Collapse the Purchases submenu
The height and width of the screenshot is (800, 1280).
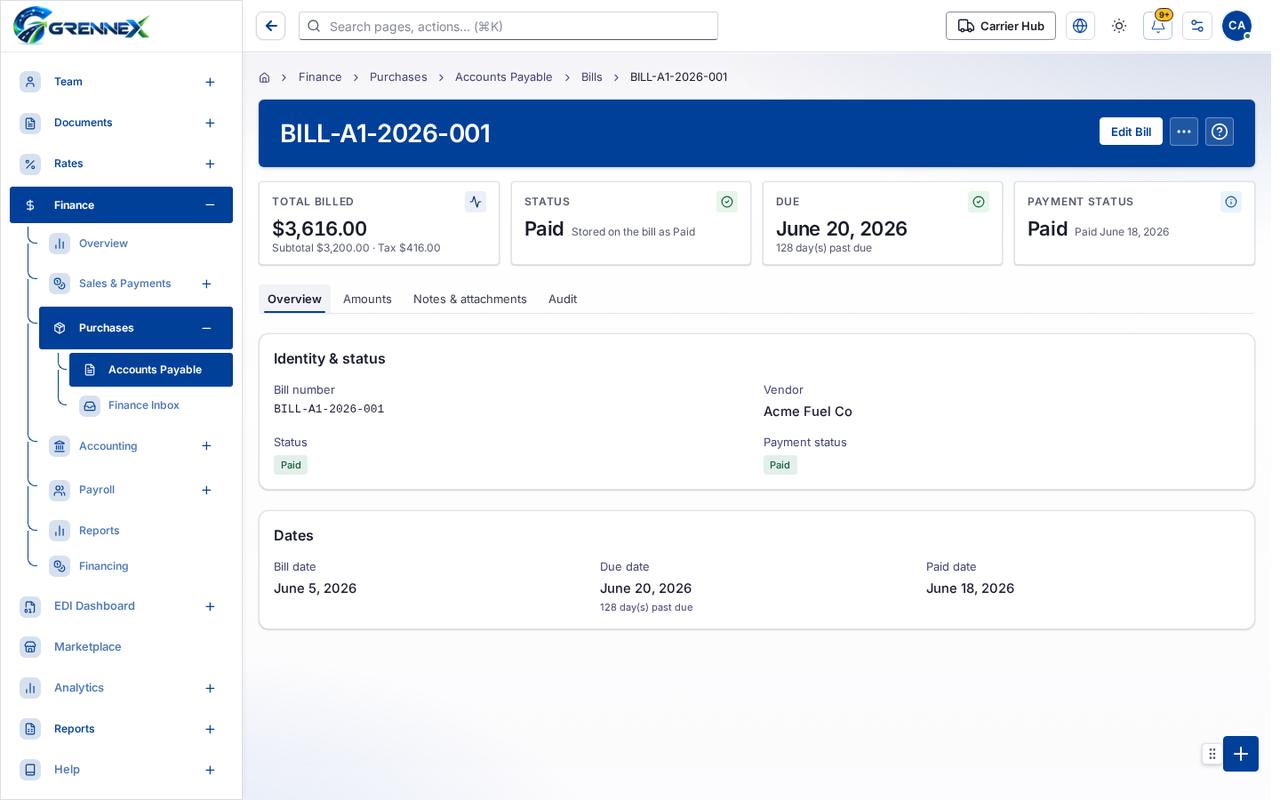pyautogui.click(x=206, y=328)
